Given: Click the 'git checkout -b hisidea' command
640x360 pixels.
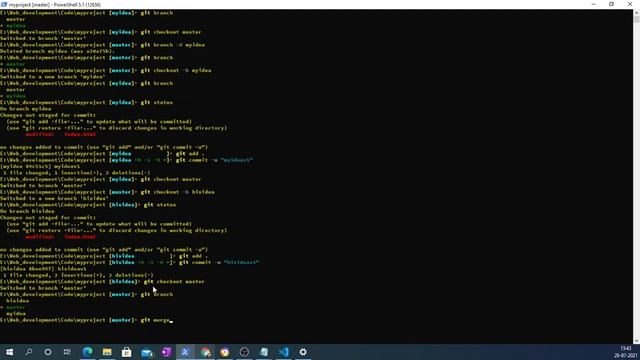Looking at the screenshot, I should 178,192.
